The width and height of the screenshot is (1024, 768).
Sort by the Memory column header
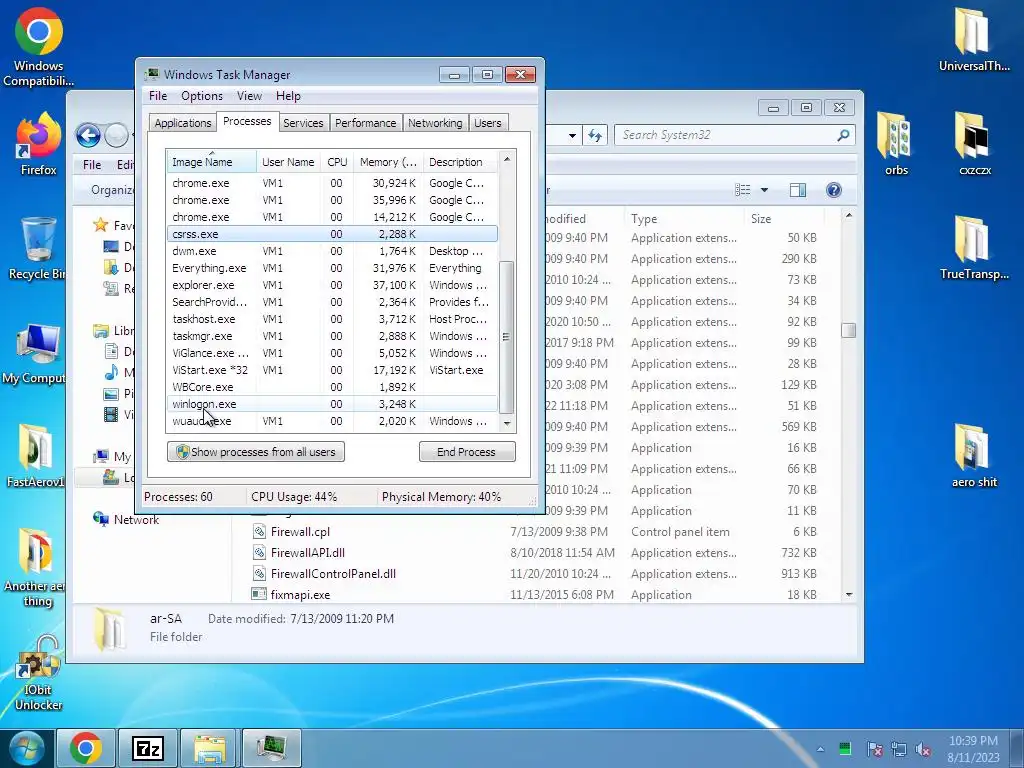tap(388, 162)
